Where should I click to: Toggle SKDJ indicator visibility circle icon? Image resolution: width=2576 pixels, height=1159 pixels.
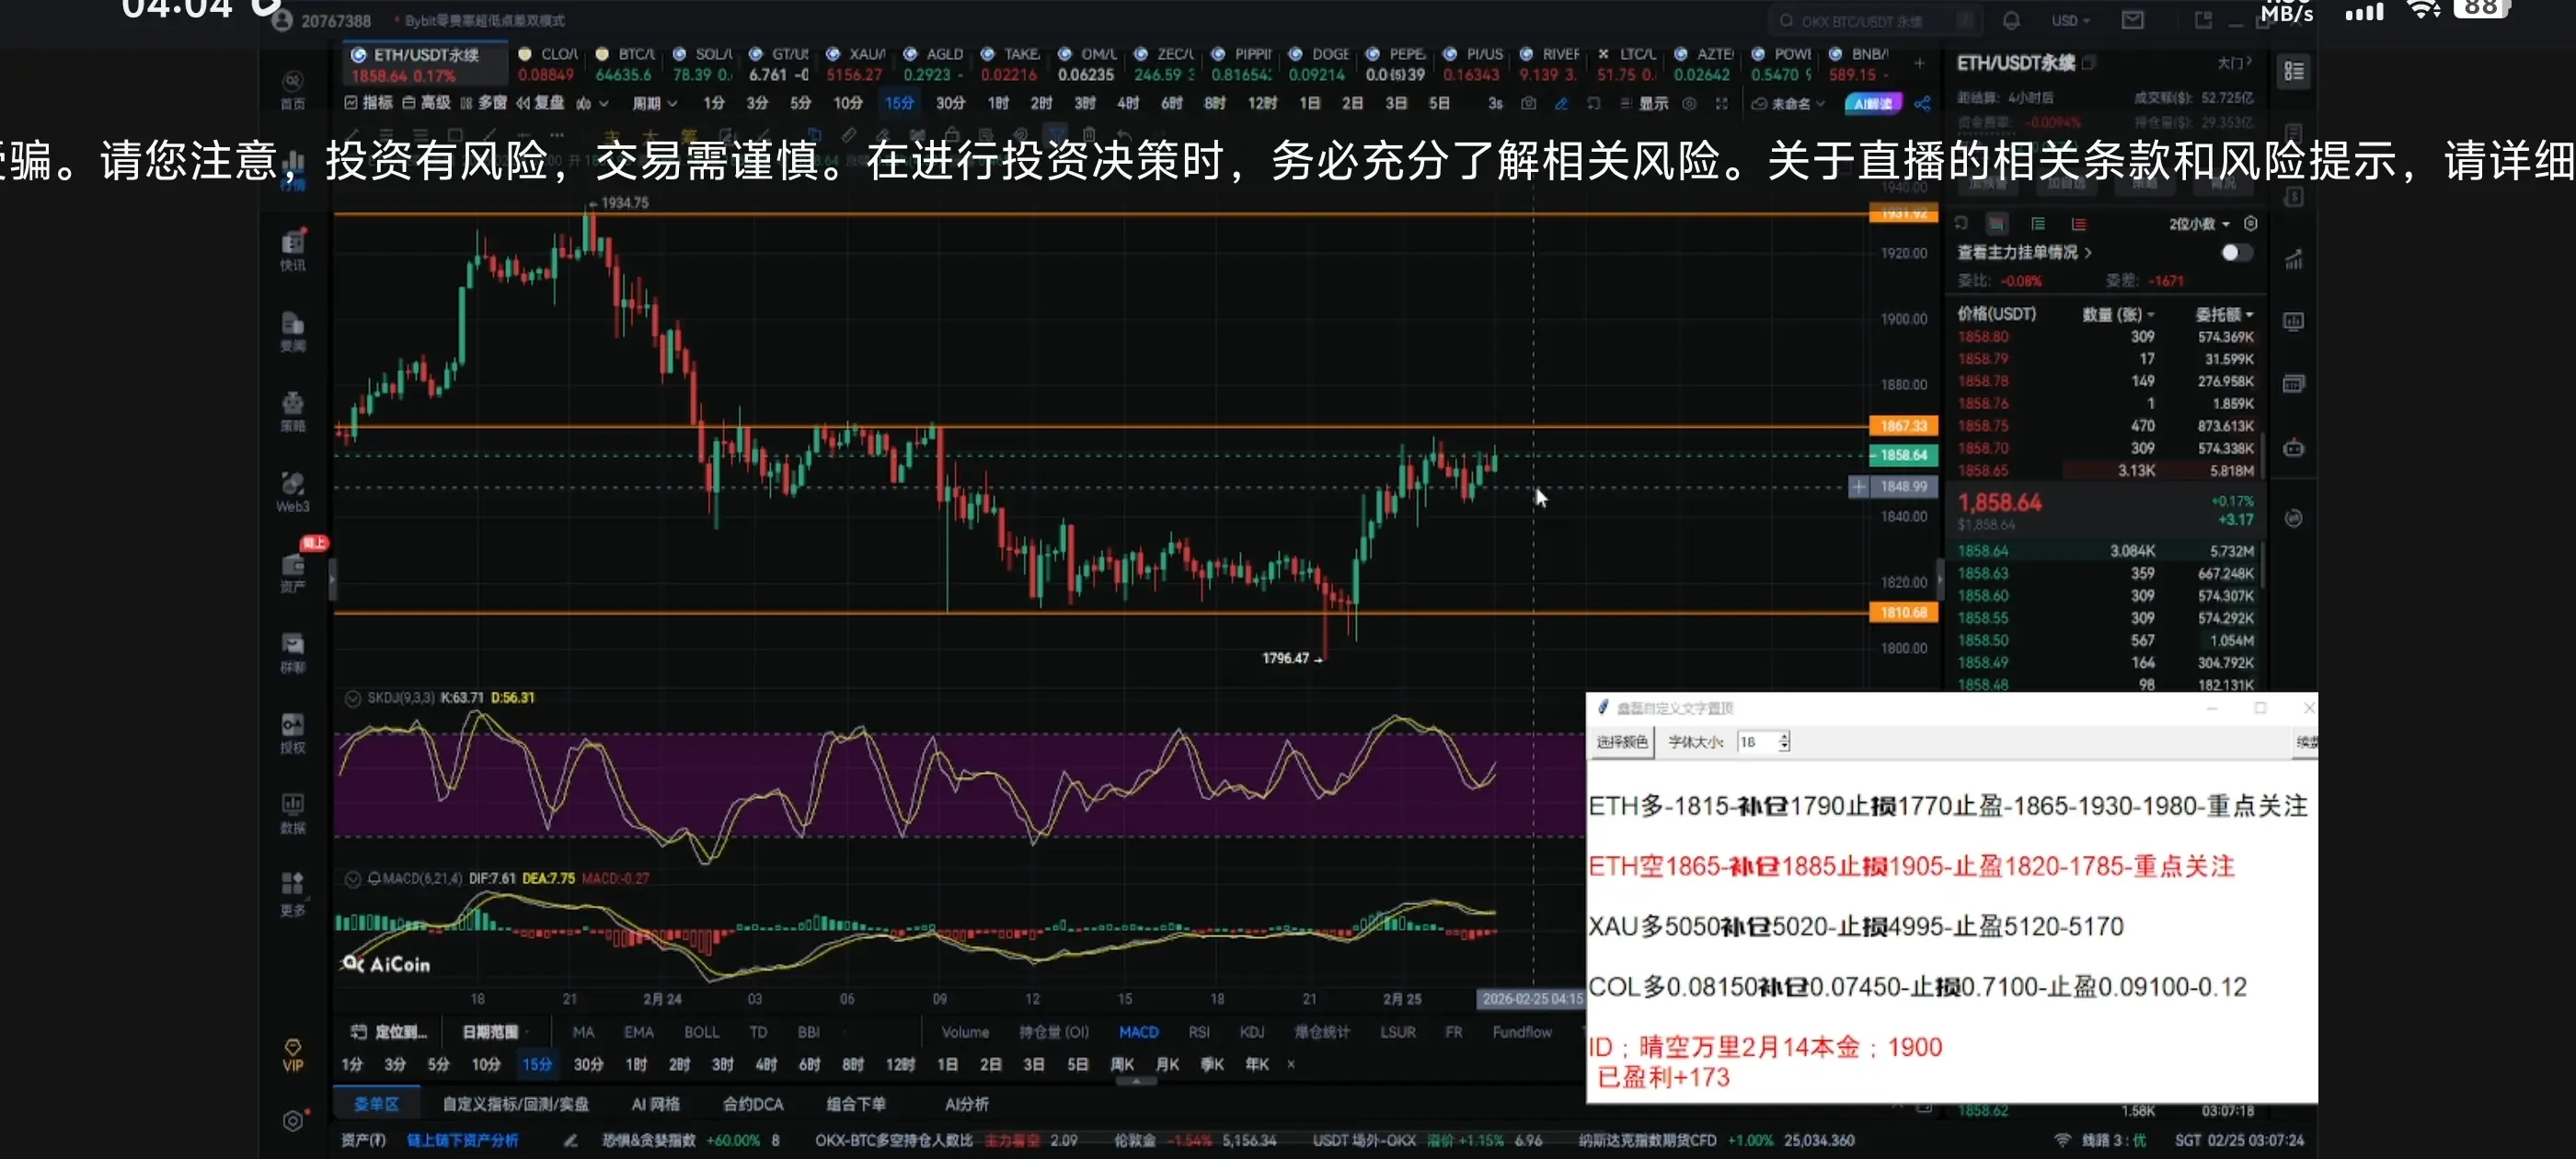tap(352, 698)
